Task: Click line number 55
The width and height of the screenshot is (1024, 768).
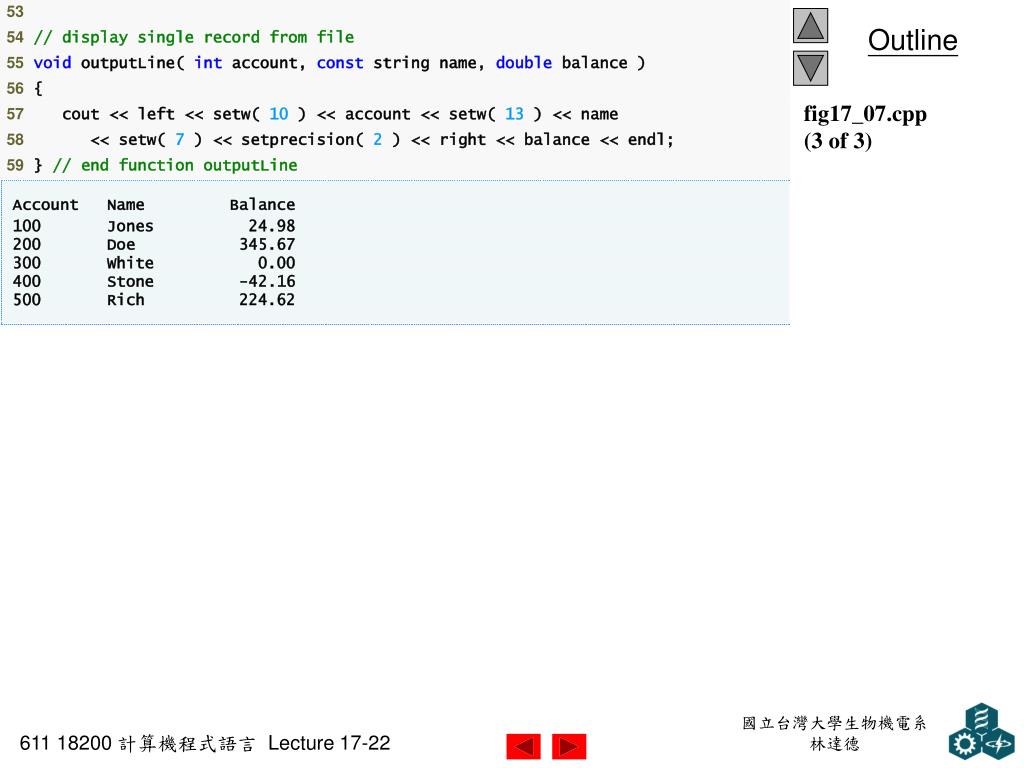Action: pos(15,63)
